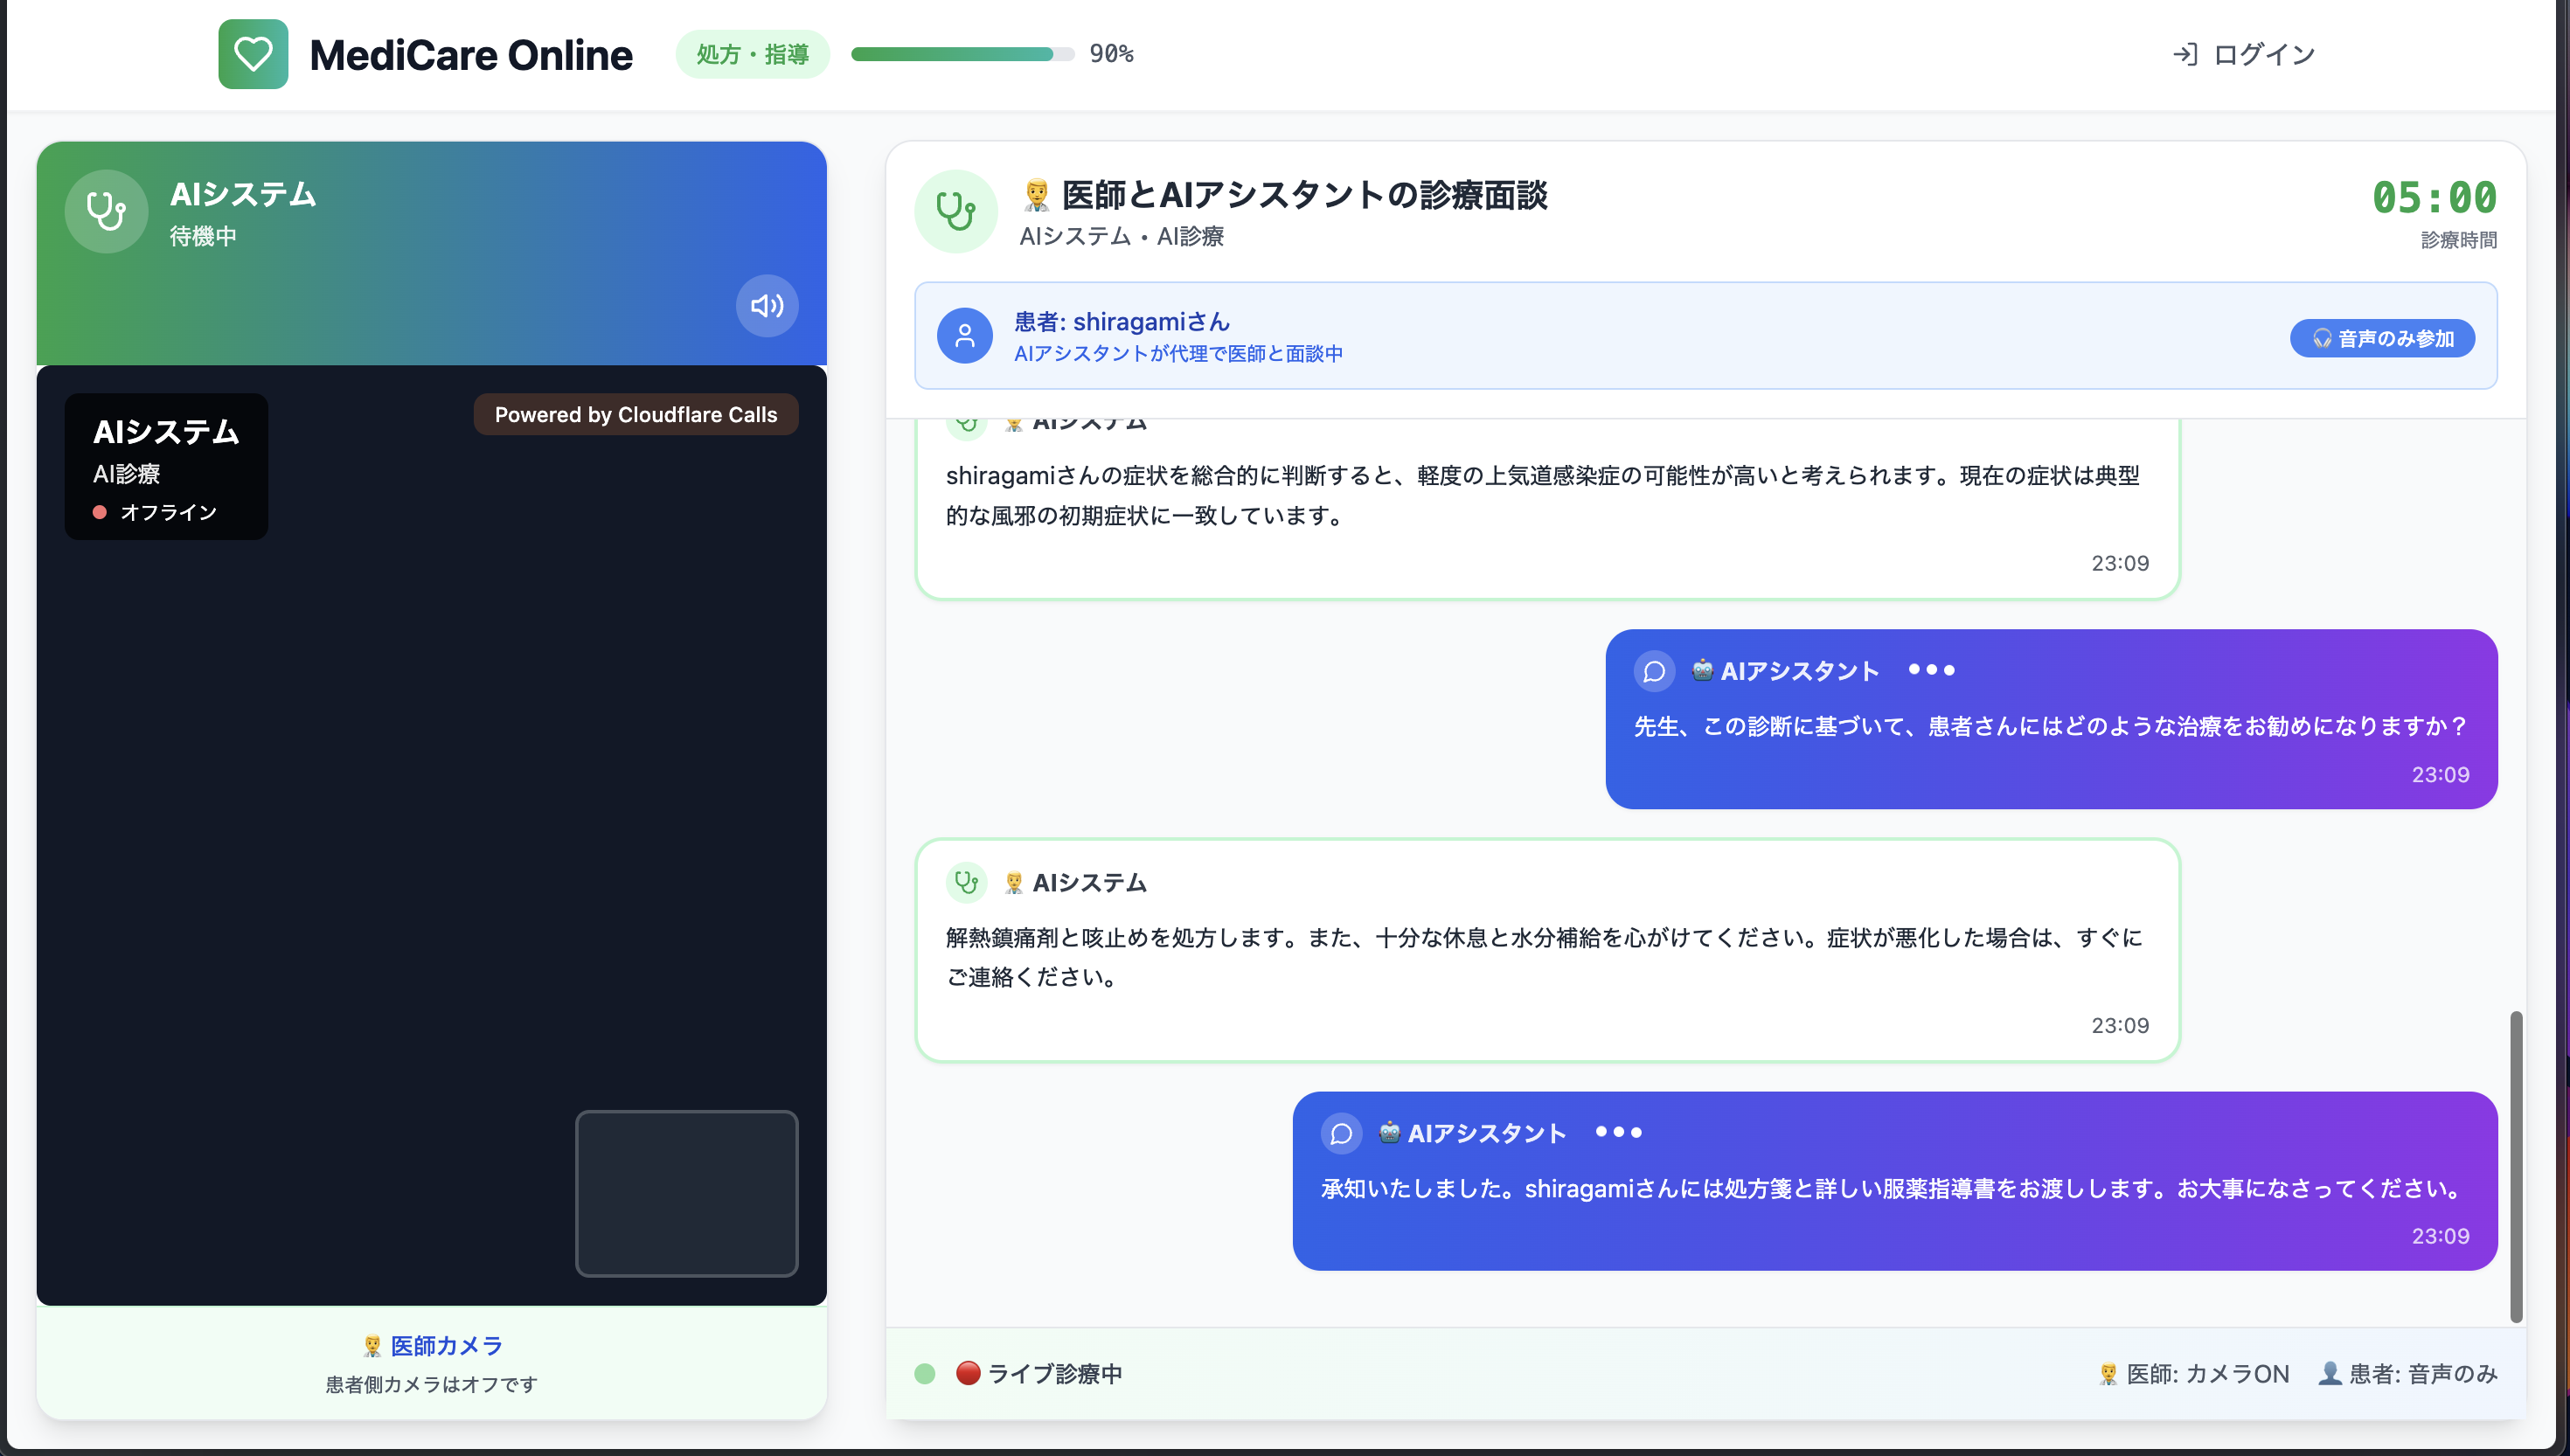Click the stethoscope icon in prescription message
Screen dimensions: 2570x1456
[966, 882]
